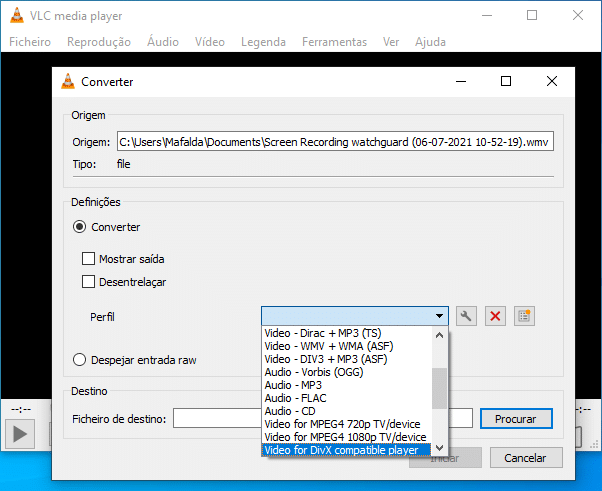Enable the Mostrar saída checkbox

pos(88,259)
